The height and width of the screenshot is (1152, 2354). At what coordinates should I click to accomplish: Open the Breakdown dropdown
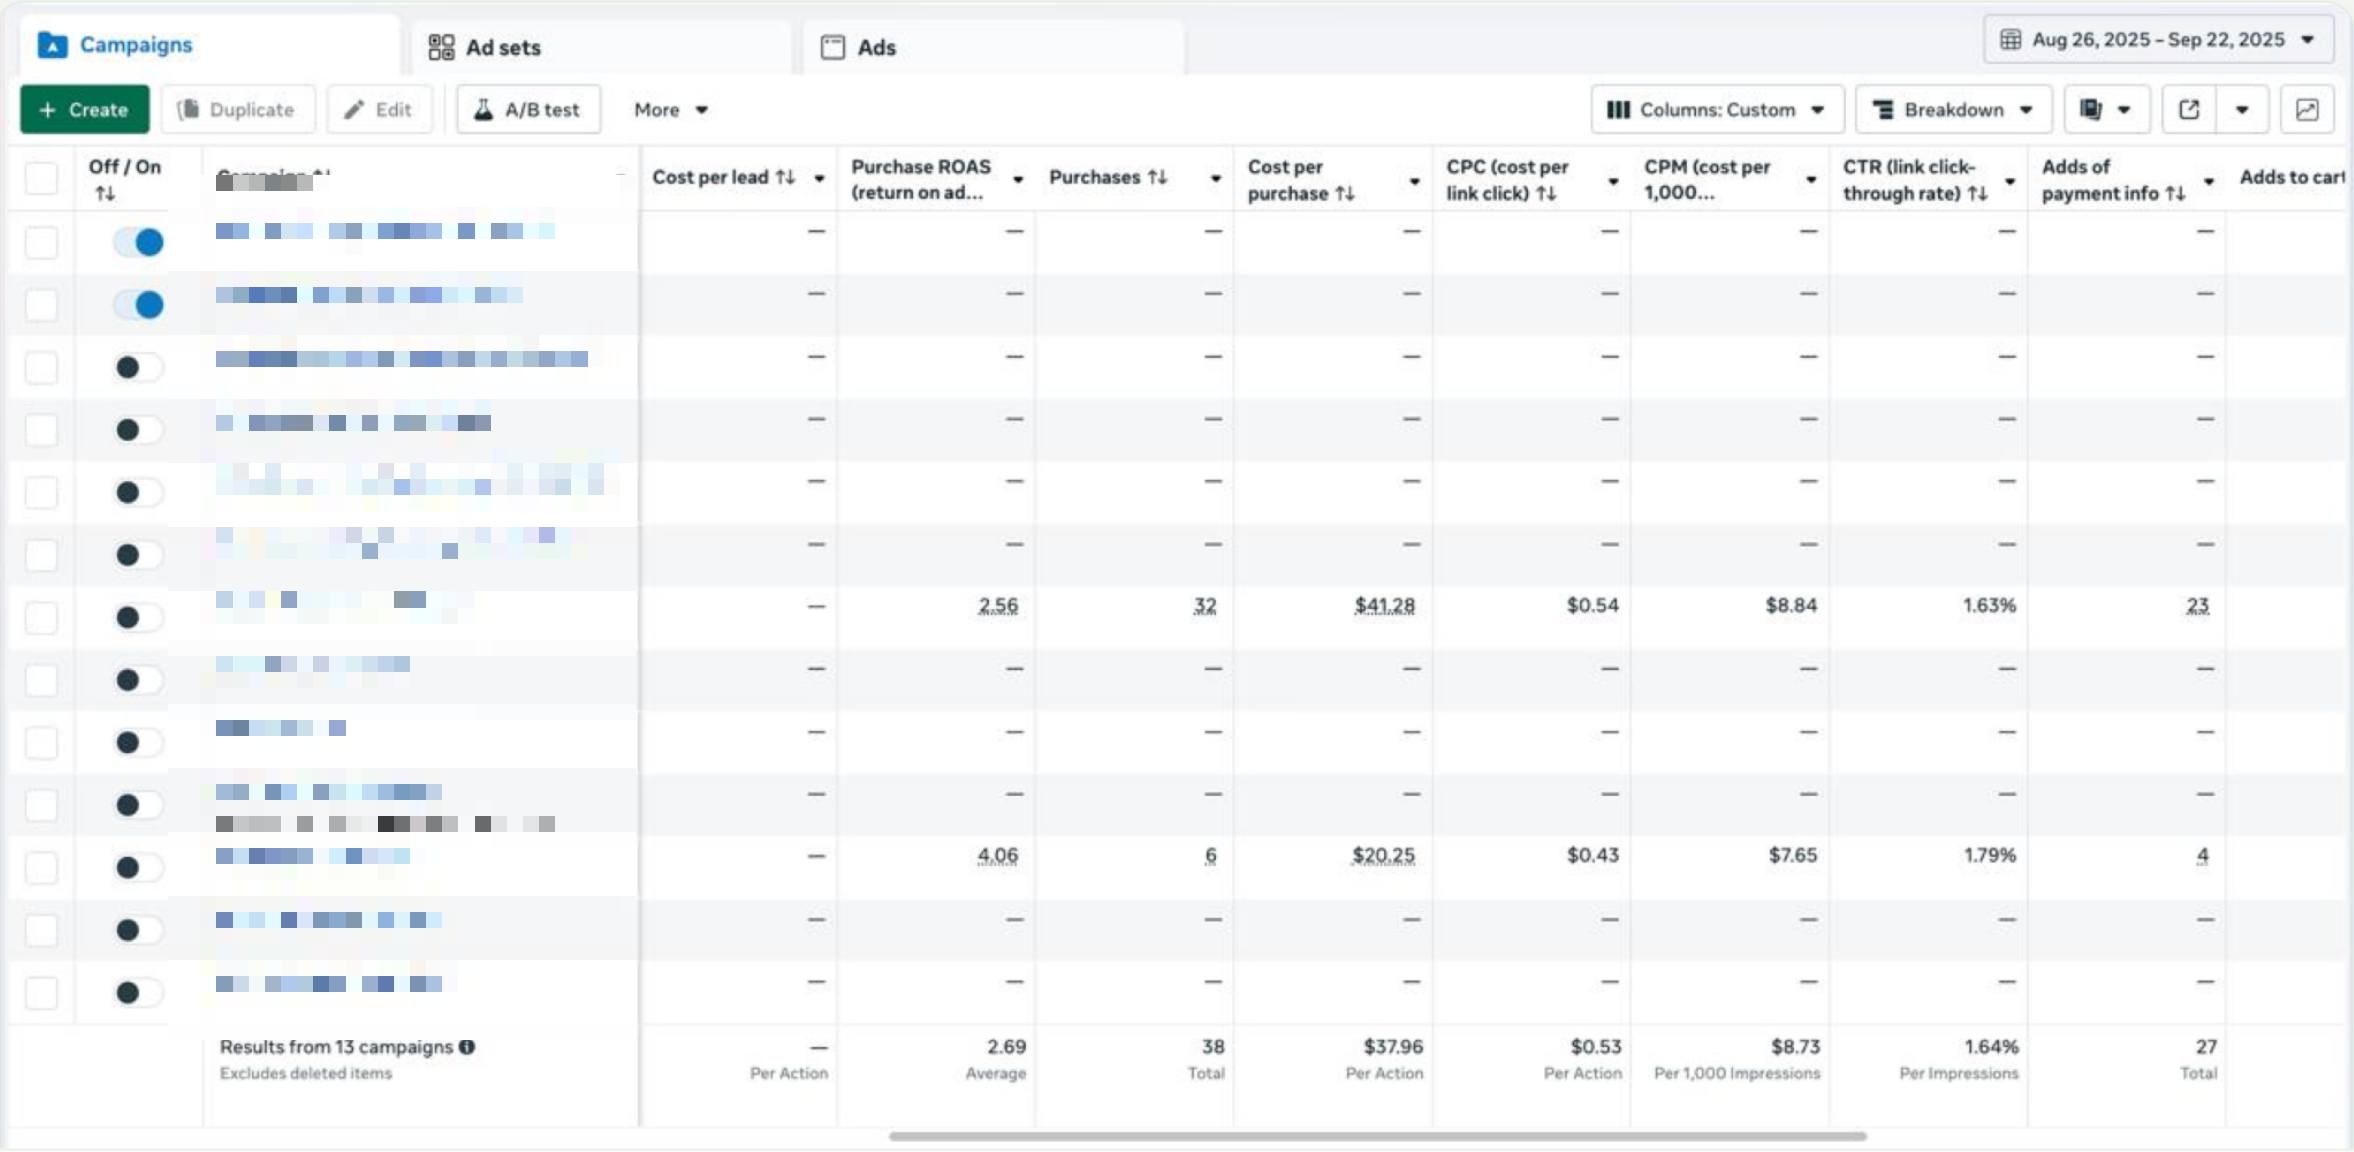1953,110
